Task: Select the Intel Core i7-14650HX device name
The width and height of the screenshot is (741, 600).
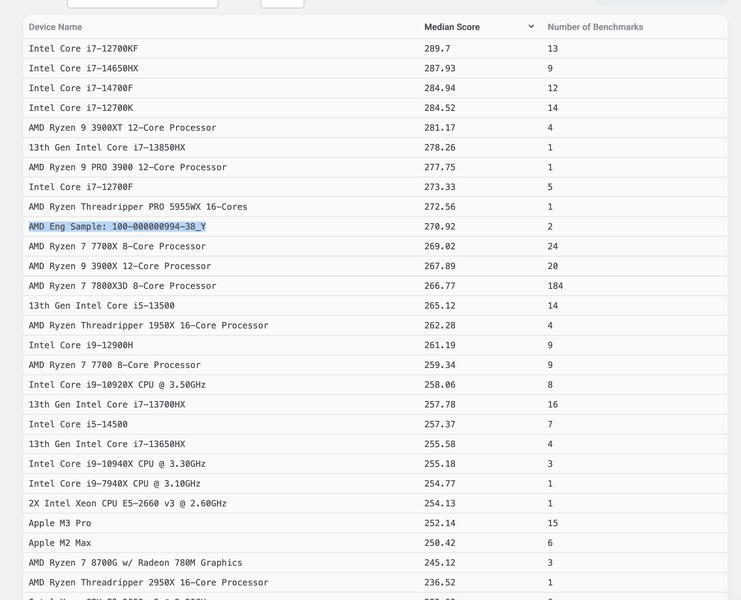Action: (x=83, y=69)
